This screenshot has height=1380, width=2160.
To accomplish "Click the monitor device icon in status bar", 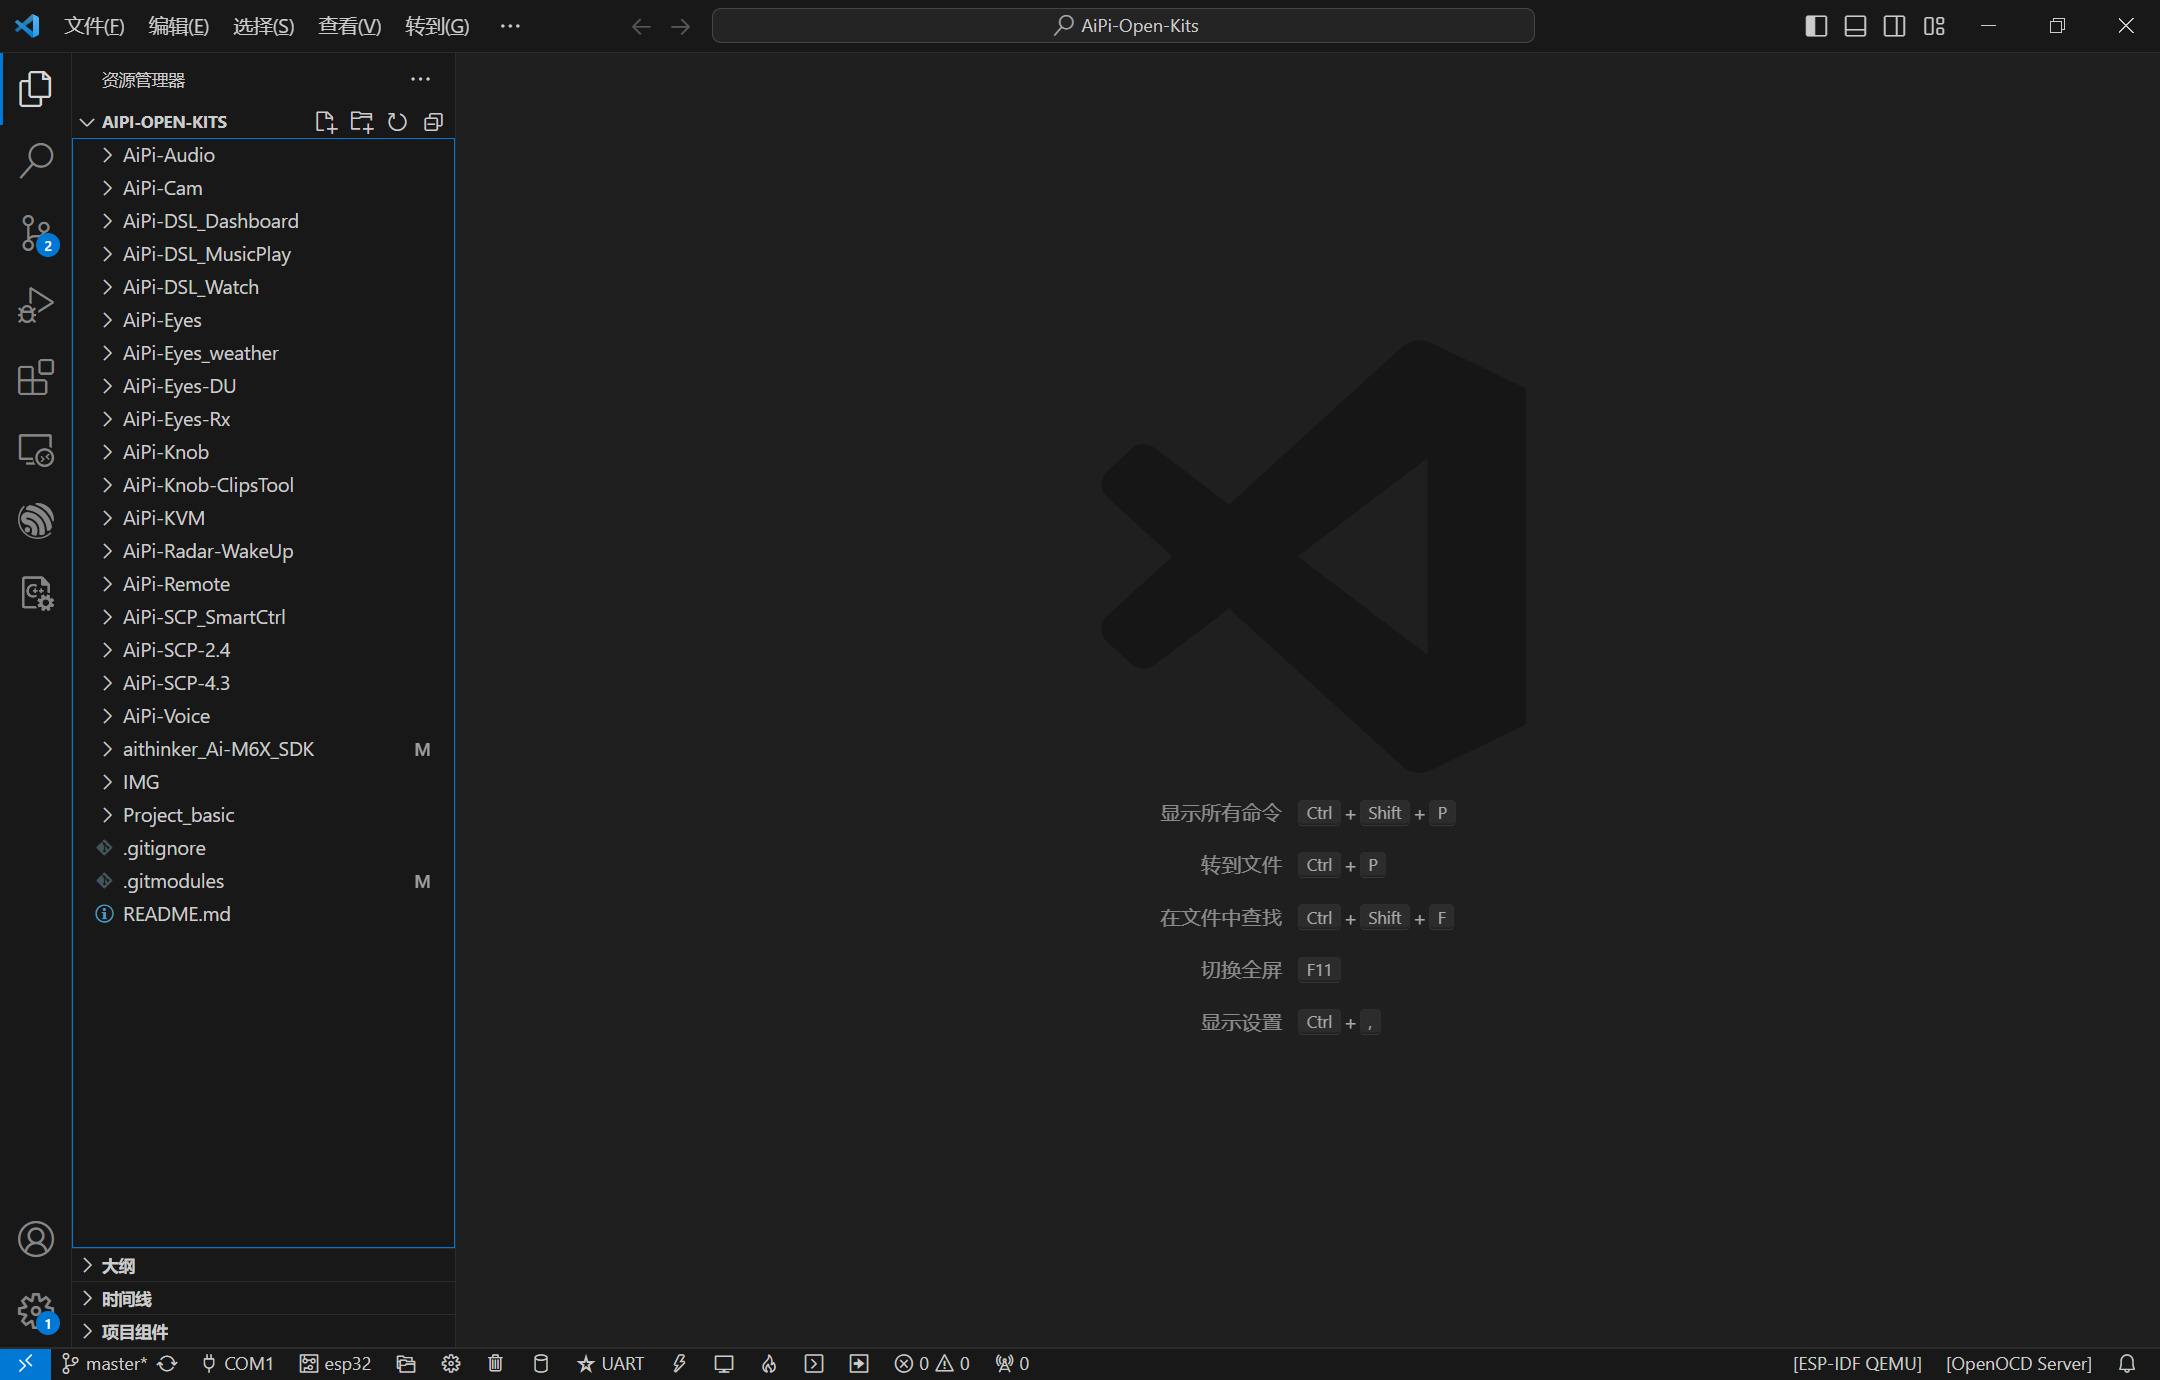I will (724, 1364).
